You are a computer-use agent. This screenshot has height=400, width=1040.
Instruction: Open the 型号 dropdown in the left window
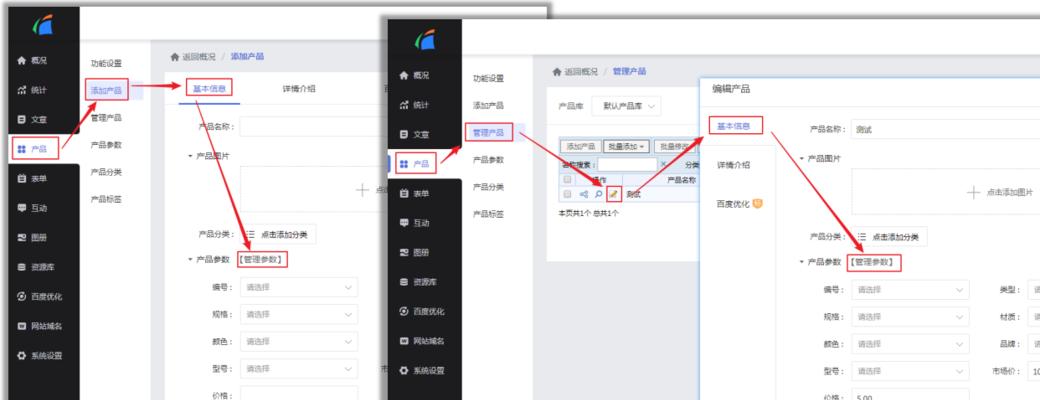coord(298,369)
